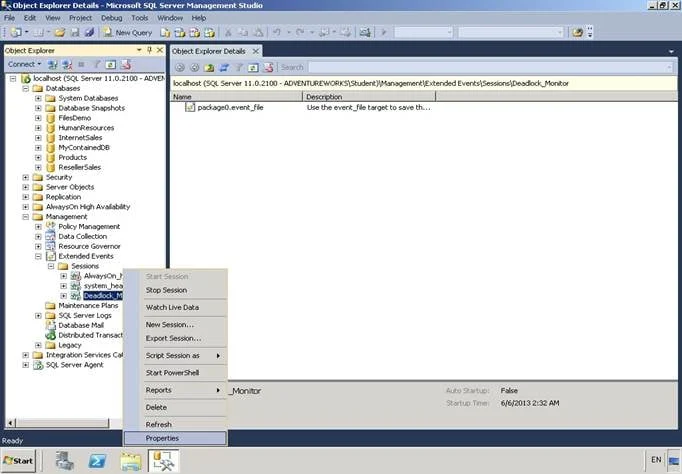Expand the HumanResources database node
The width and height of the screenshot is (682, 474).
[x=38, y=128]
